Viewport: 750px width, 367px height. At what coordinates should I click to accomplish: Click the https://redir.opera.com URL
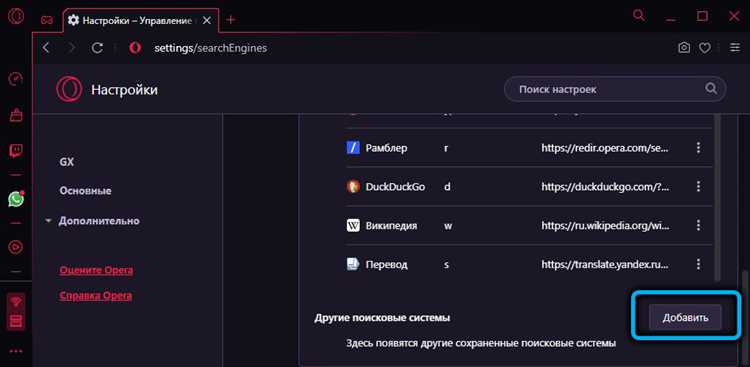point(605,148)
